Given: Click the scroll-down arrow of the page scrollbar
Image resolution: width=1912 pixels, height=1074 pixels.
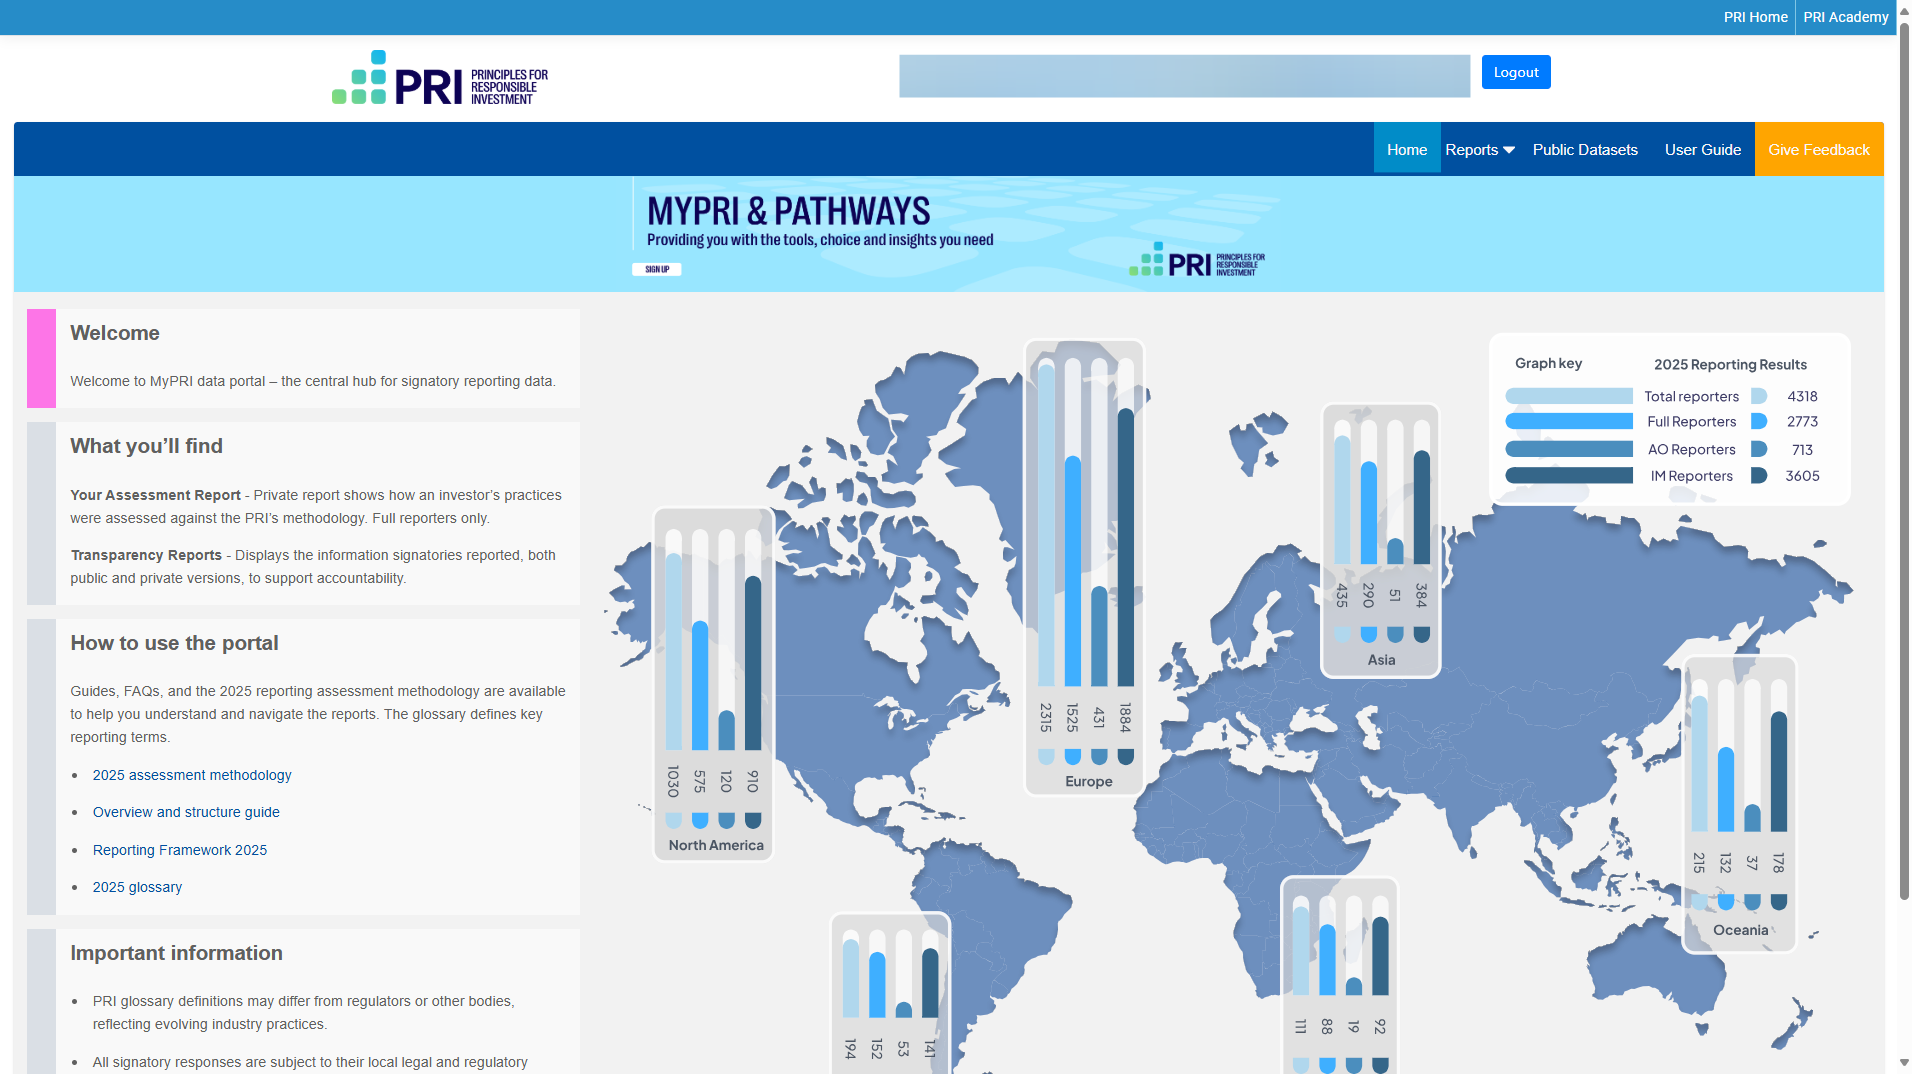Looking at the screenshot, I should click(1904, 1064).
